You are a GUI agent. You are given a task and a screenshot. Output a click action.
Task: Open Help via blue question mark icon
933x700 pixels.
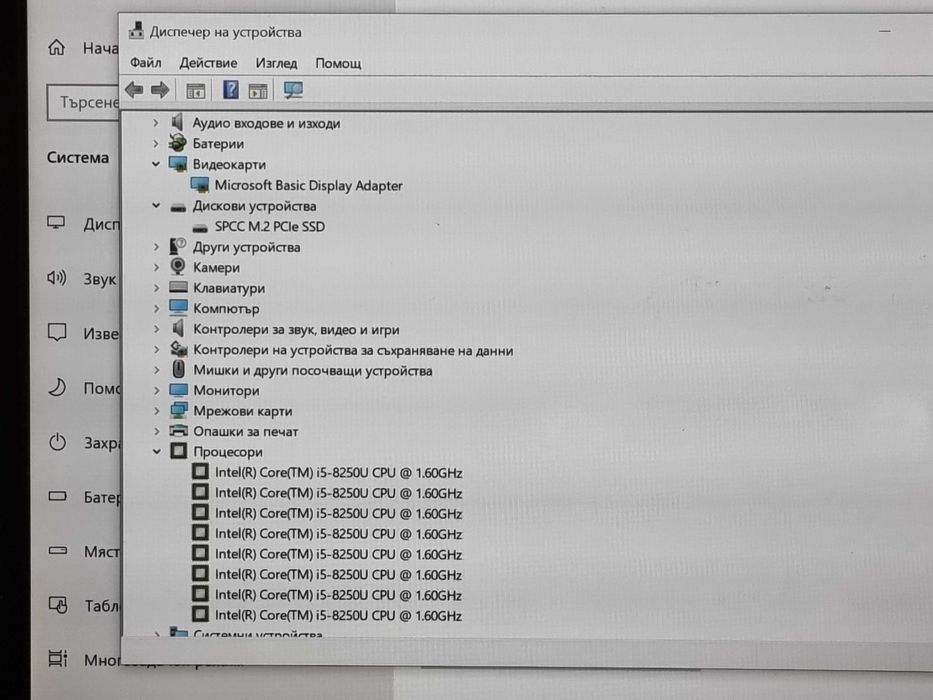231,90
